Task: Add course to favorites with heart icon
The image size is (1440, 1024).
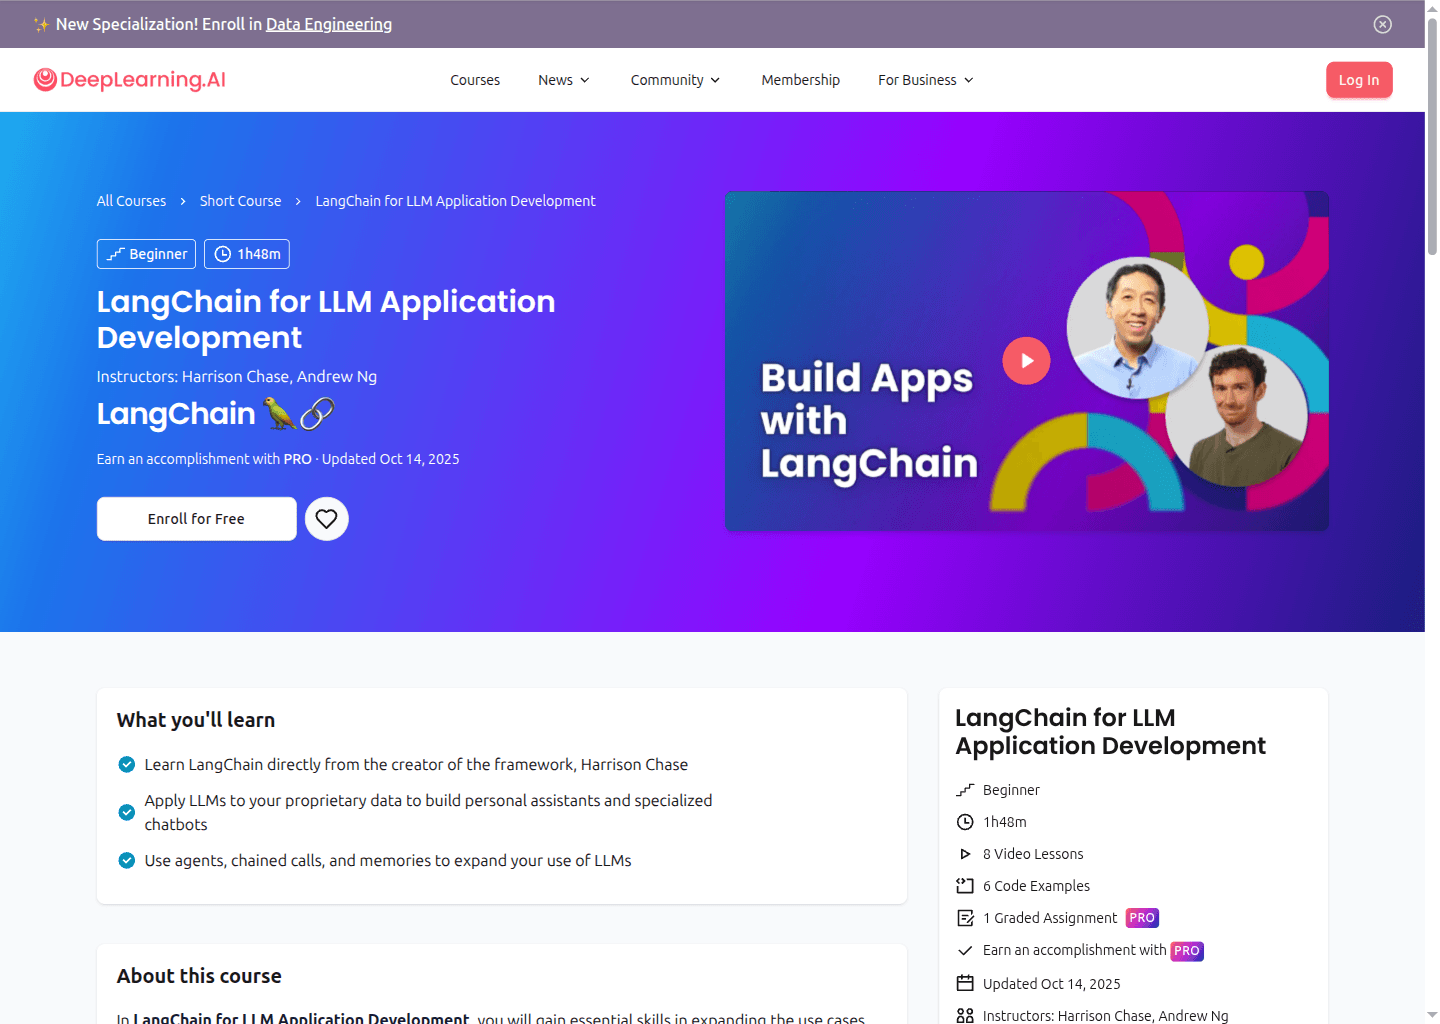Action: tap(327, 519)
